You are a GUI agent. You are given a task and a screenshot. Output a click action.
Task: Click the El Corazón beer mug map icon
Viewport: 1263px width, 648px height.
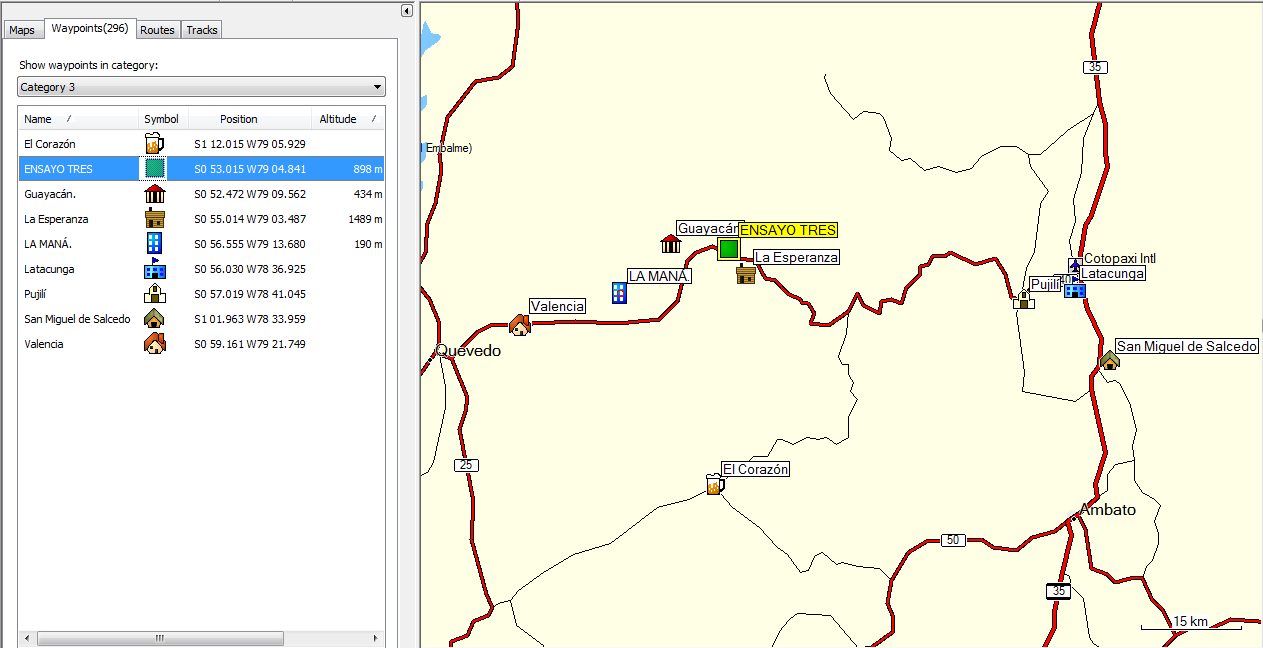click(x=714, y=485)
